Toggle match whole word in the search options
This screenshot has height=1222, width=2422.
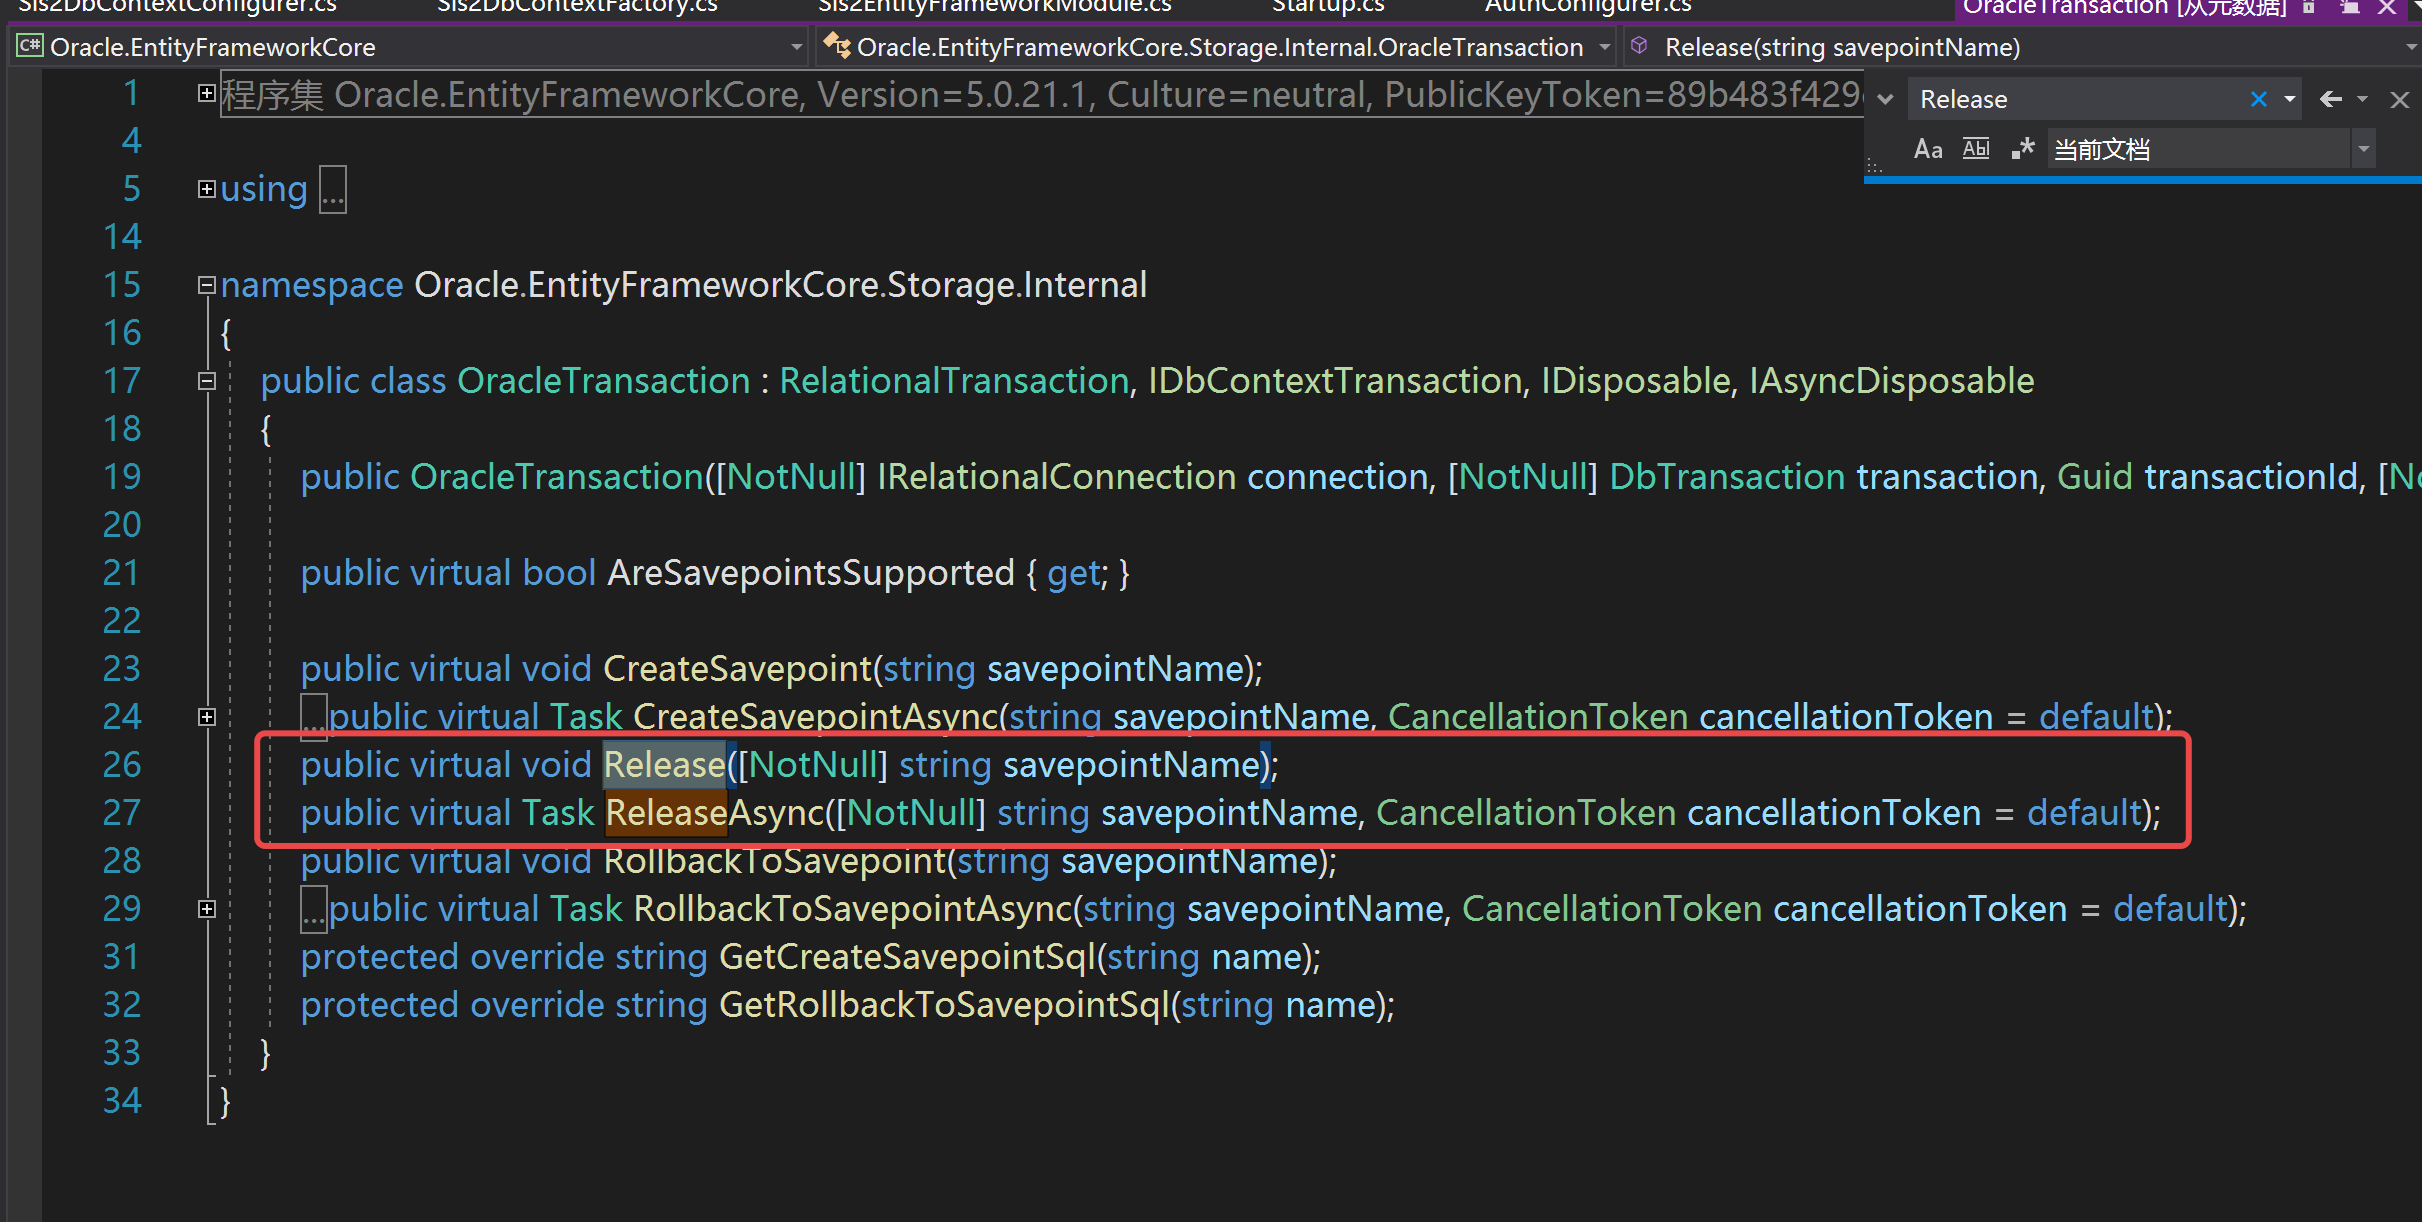tap(1975, 148)
